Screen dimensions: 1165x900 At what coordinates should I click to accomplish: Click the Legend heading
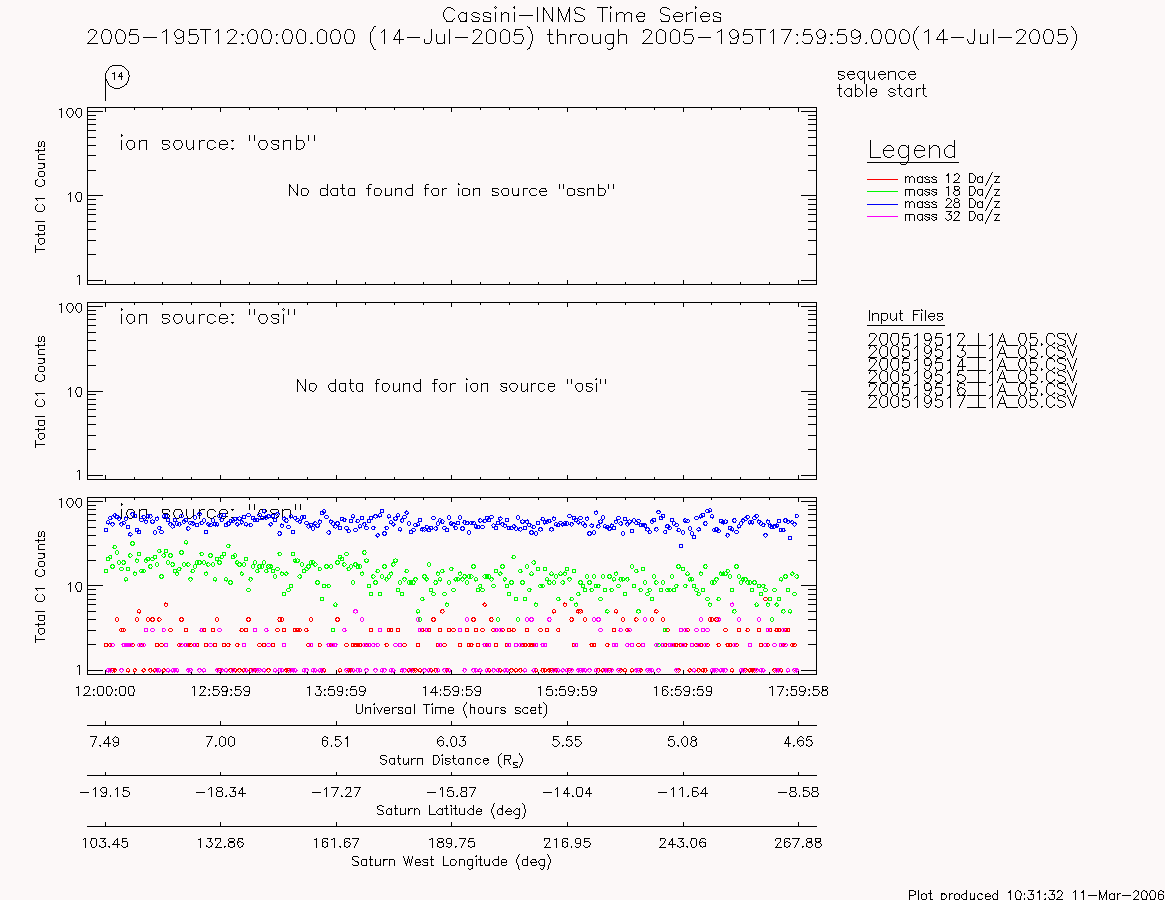912,150
